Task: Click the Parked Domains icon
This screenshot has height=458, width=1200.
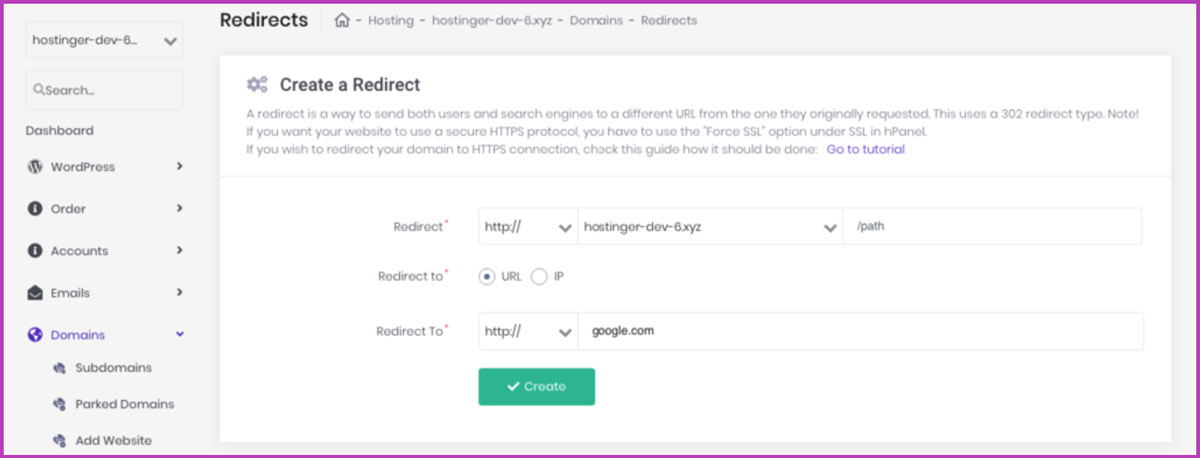Action: point(59,405)
